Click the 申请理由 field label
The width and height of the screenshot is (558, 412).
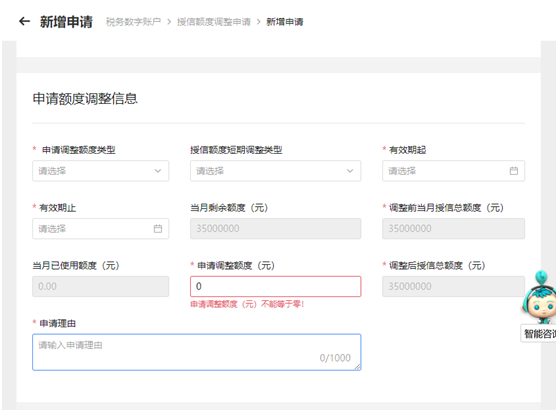[57, 323]
